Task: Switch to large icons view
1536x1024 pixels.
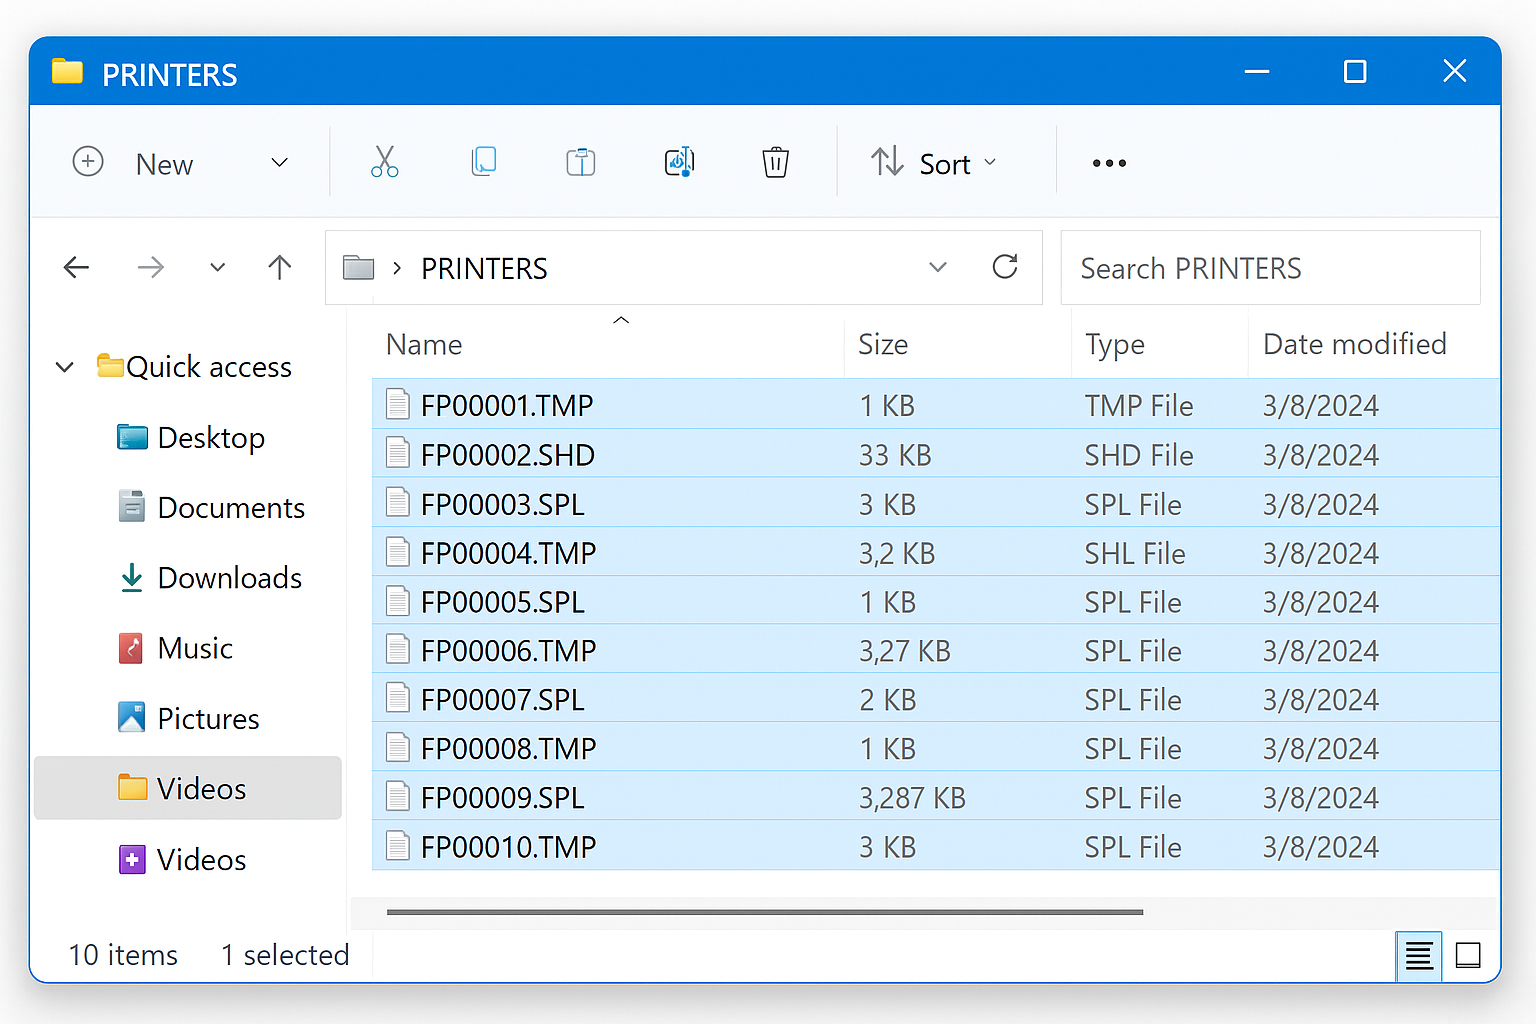Action: pyautogui.click(x=1468, y=956)
